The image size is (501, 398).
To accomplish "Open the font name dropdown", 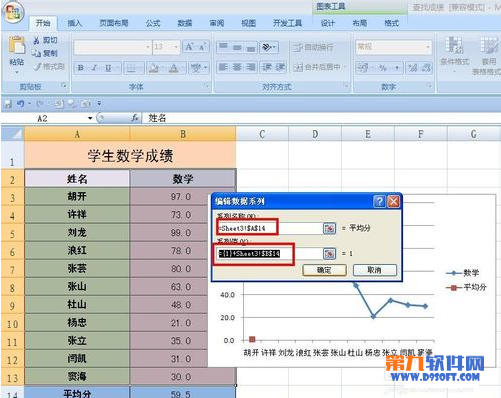I will 148,47.
